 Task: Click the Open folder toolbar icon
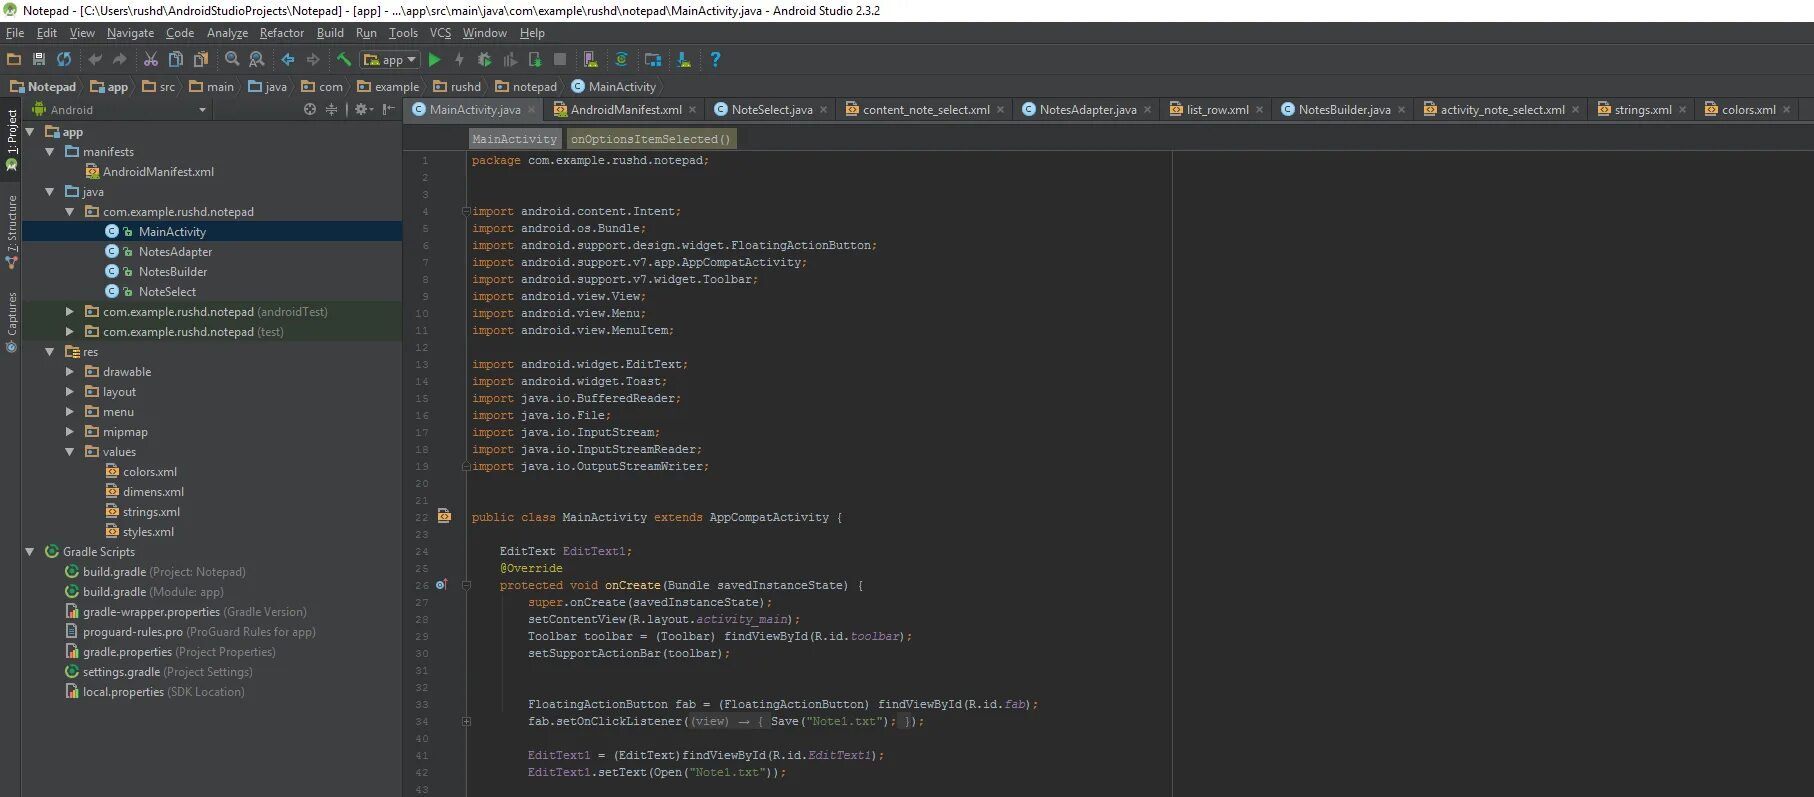(14, 60)
